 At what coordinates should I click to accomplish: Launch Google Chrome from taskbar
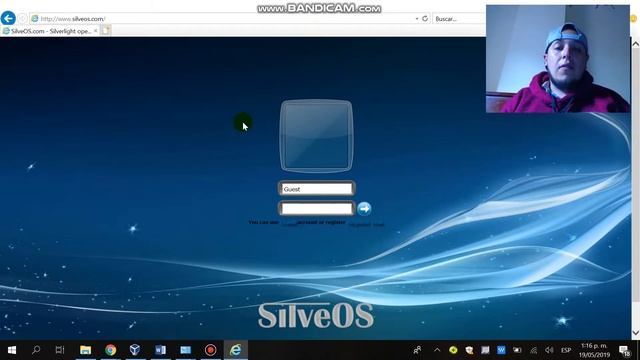[x=110, y=350]
